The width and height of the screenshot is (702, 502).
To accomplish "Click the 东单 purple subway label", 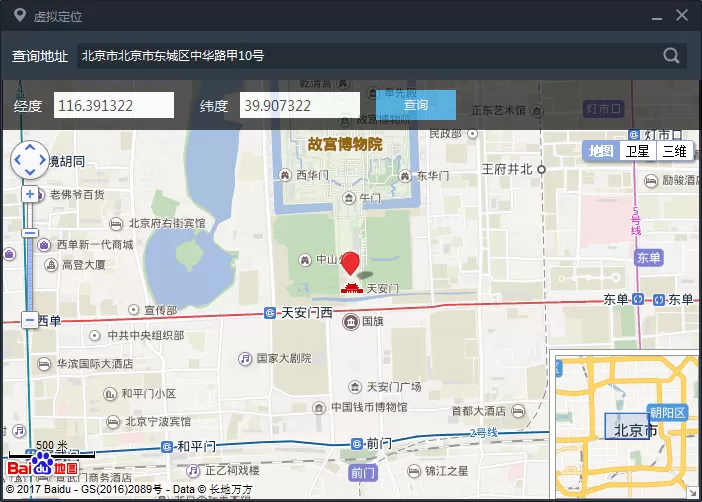I will point(649,258).
